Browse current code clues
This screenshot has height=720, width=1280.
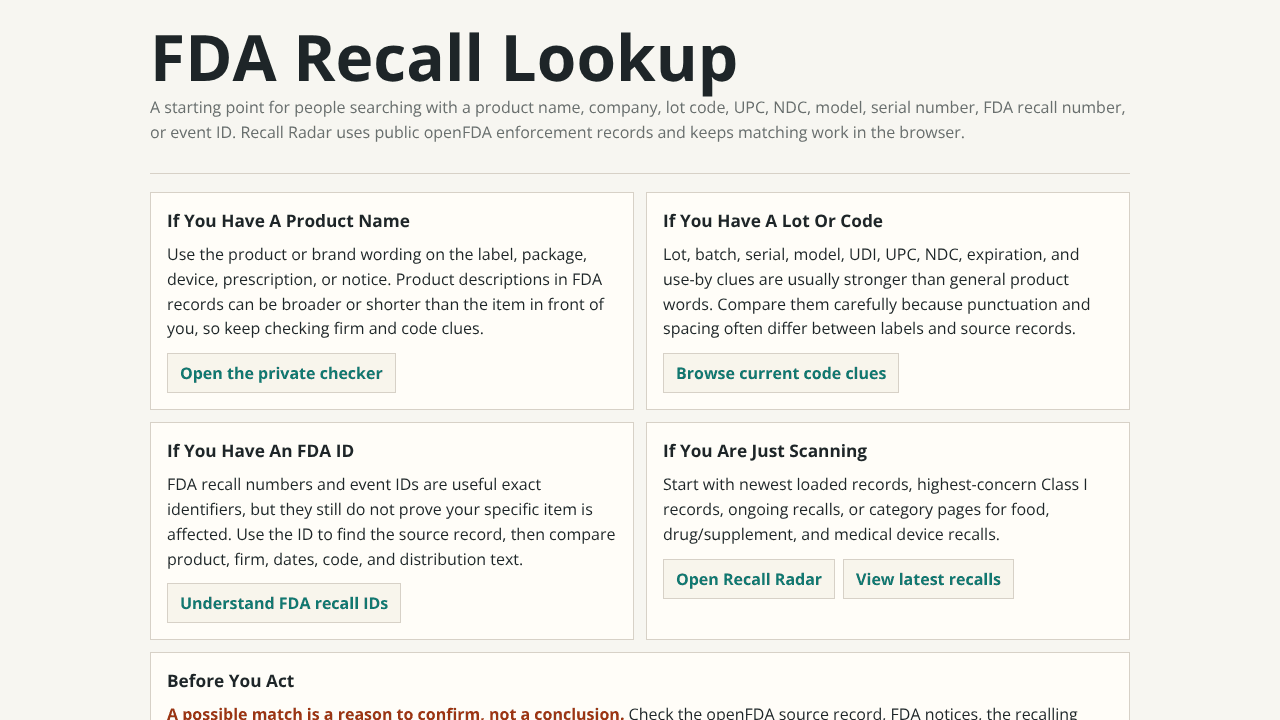tap(781, 373)
